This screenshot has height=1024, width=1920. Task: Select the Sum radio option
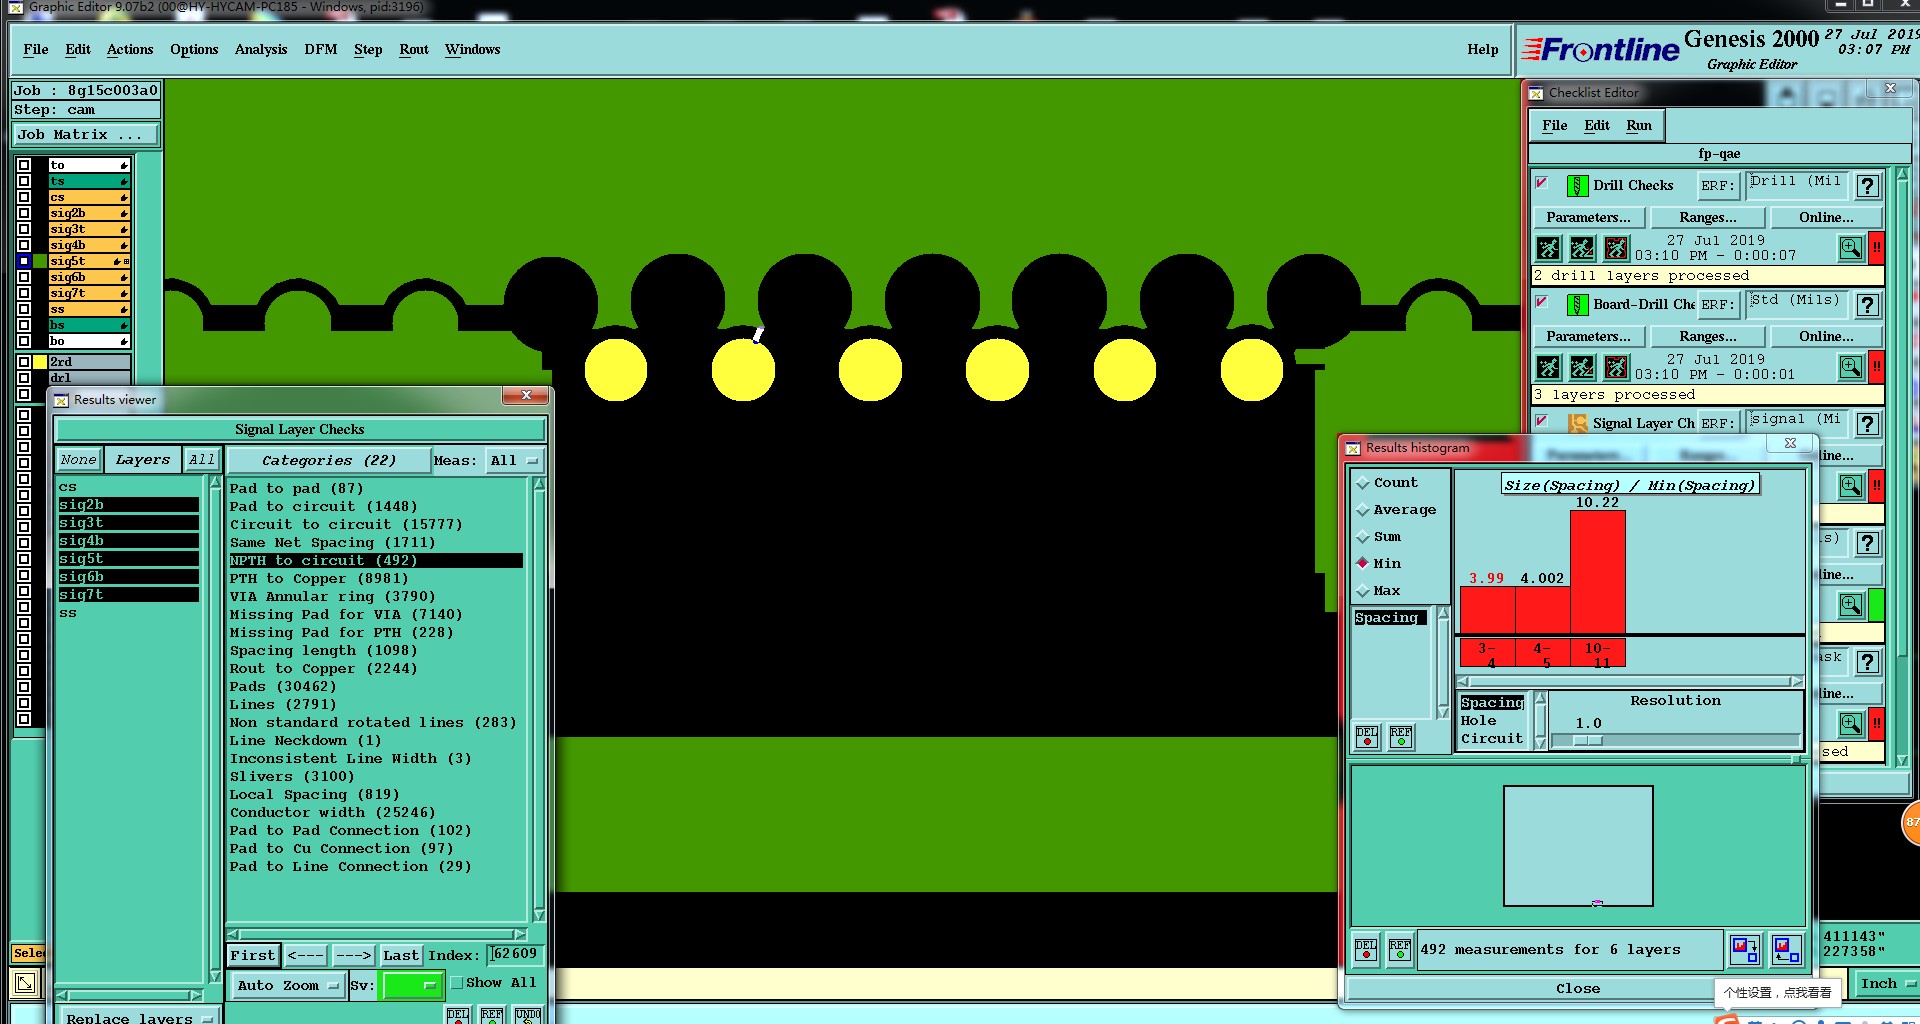pyautogui.click(x=1362, y=537)
